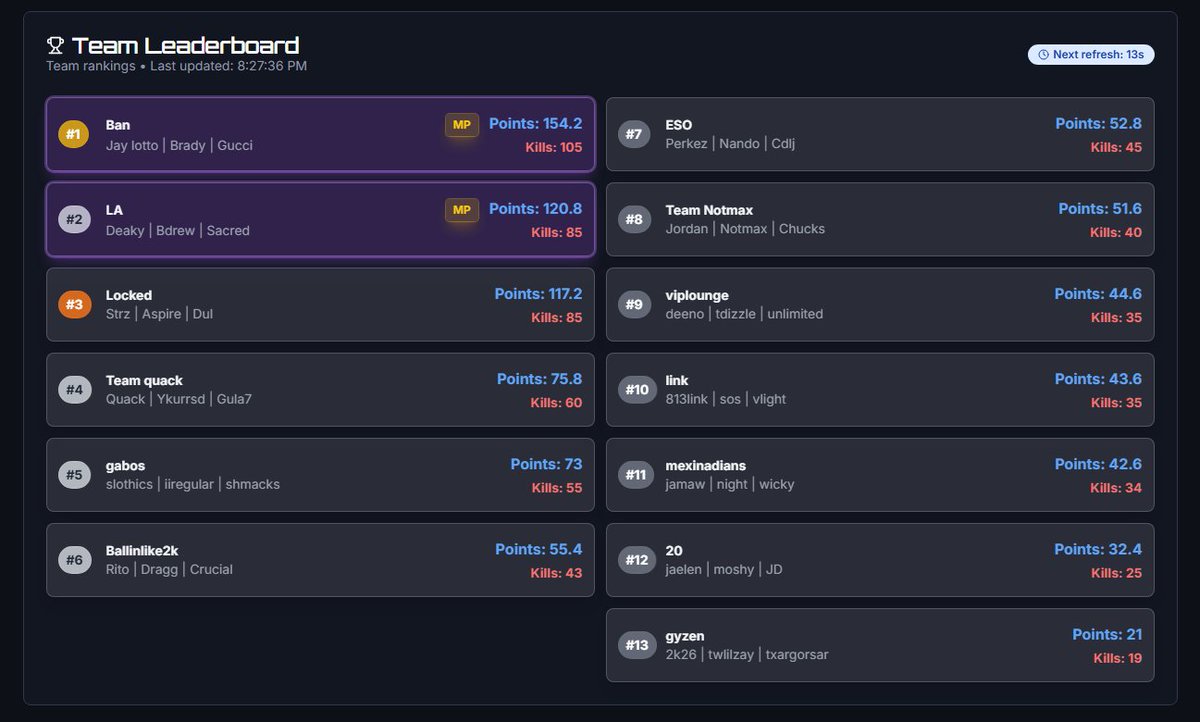Click Points: 120.8 value

click(x=535, y=209)
